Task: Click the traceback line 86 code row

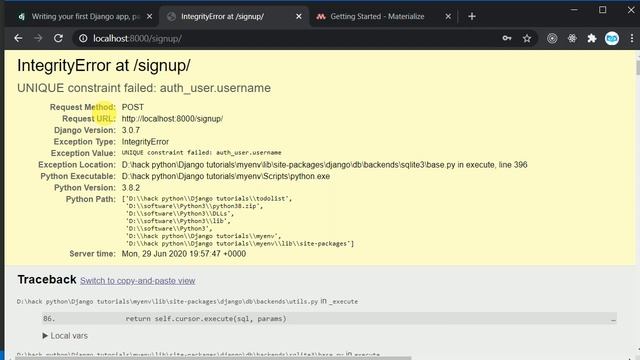Action: point(329,319)
